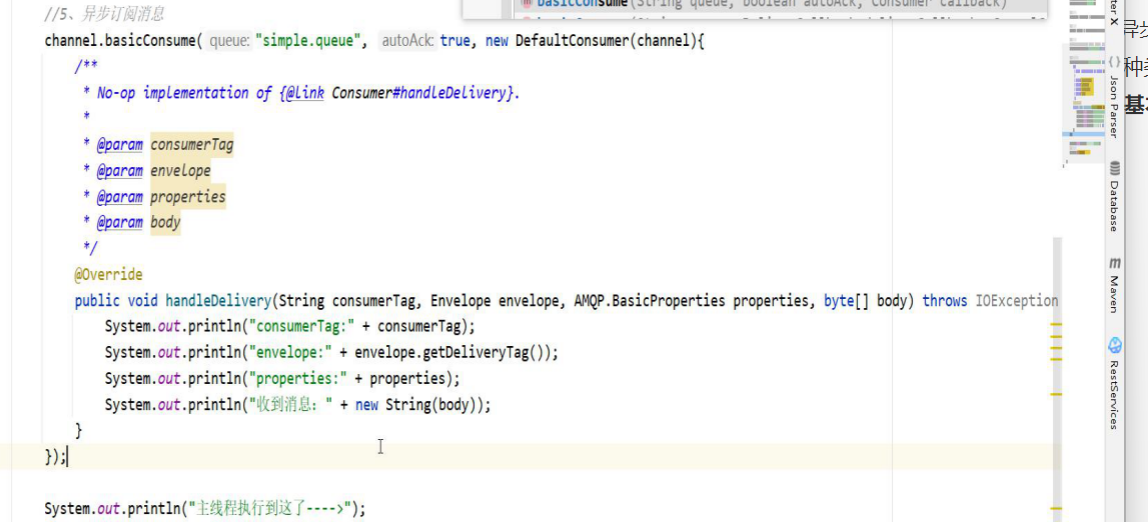The width and height of the screenshot is (1148, 522).
Task: Click @link tag in Javadoc comment
Action: [304, 93]
